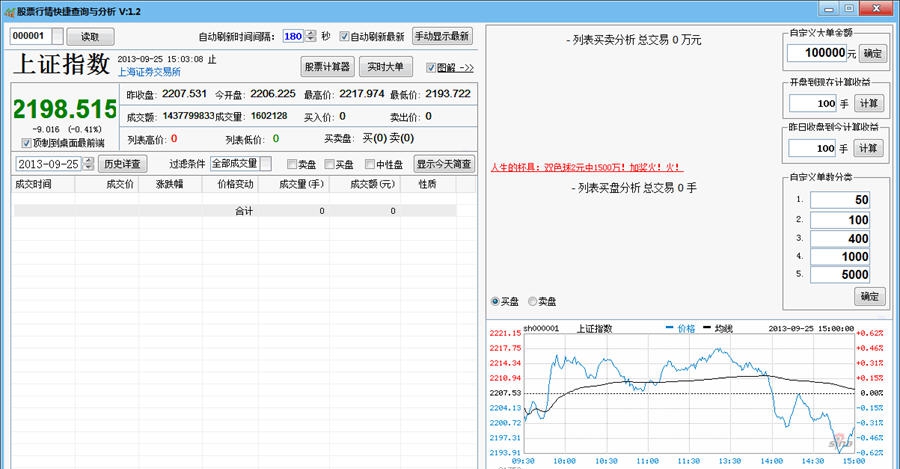Click the 读取 button to load stock
This screenshot has height=469, width=900.
pos(83,36)
